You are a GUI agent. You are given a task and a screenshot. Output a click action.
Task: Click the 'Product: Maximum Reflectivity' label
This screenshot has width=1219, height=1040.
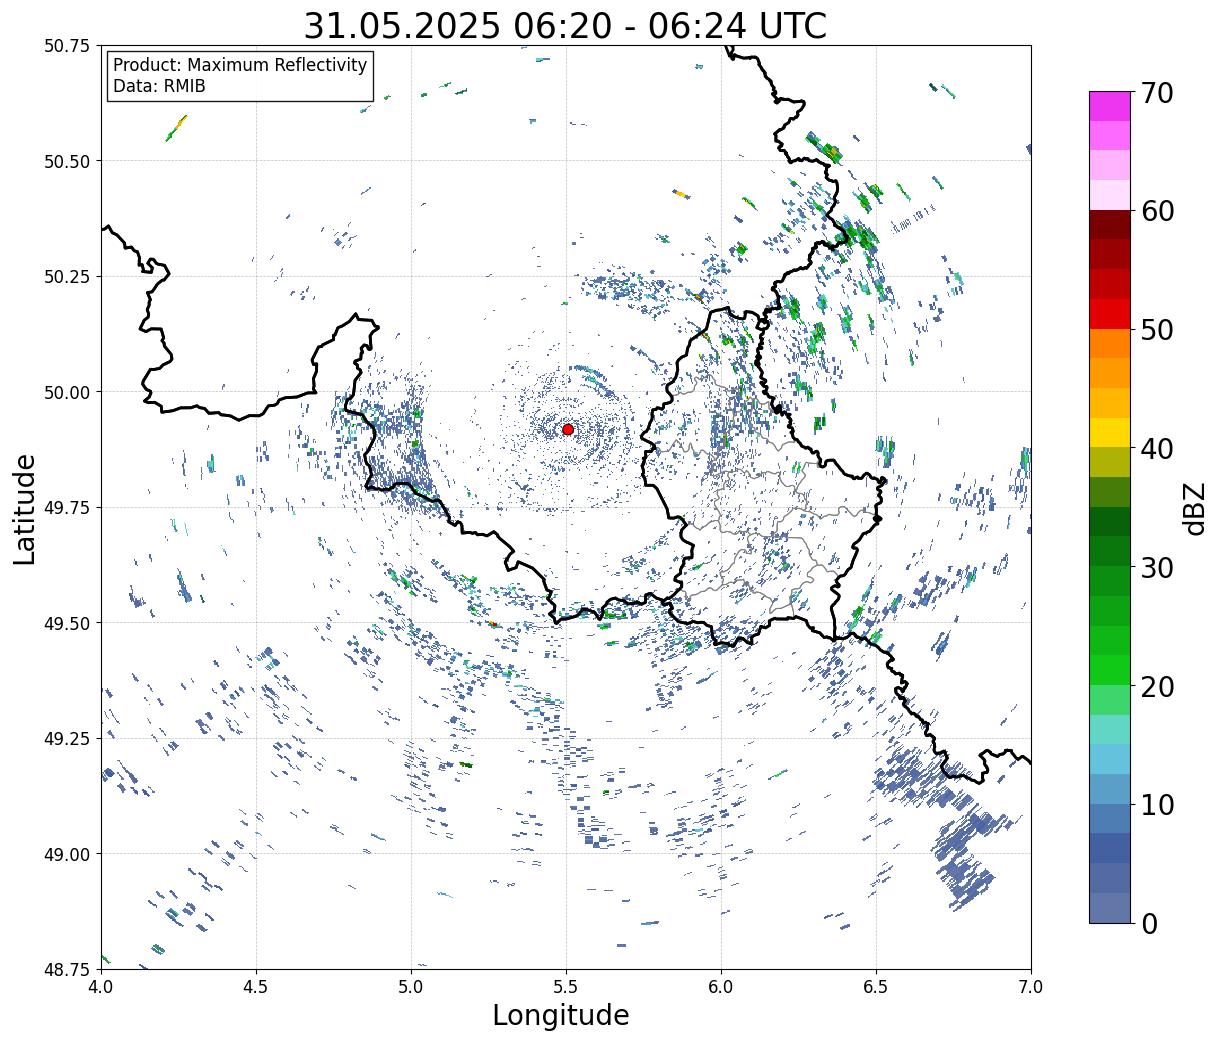point(240,65)
